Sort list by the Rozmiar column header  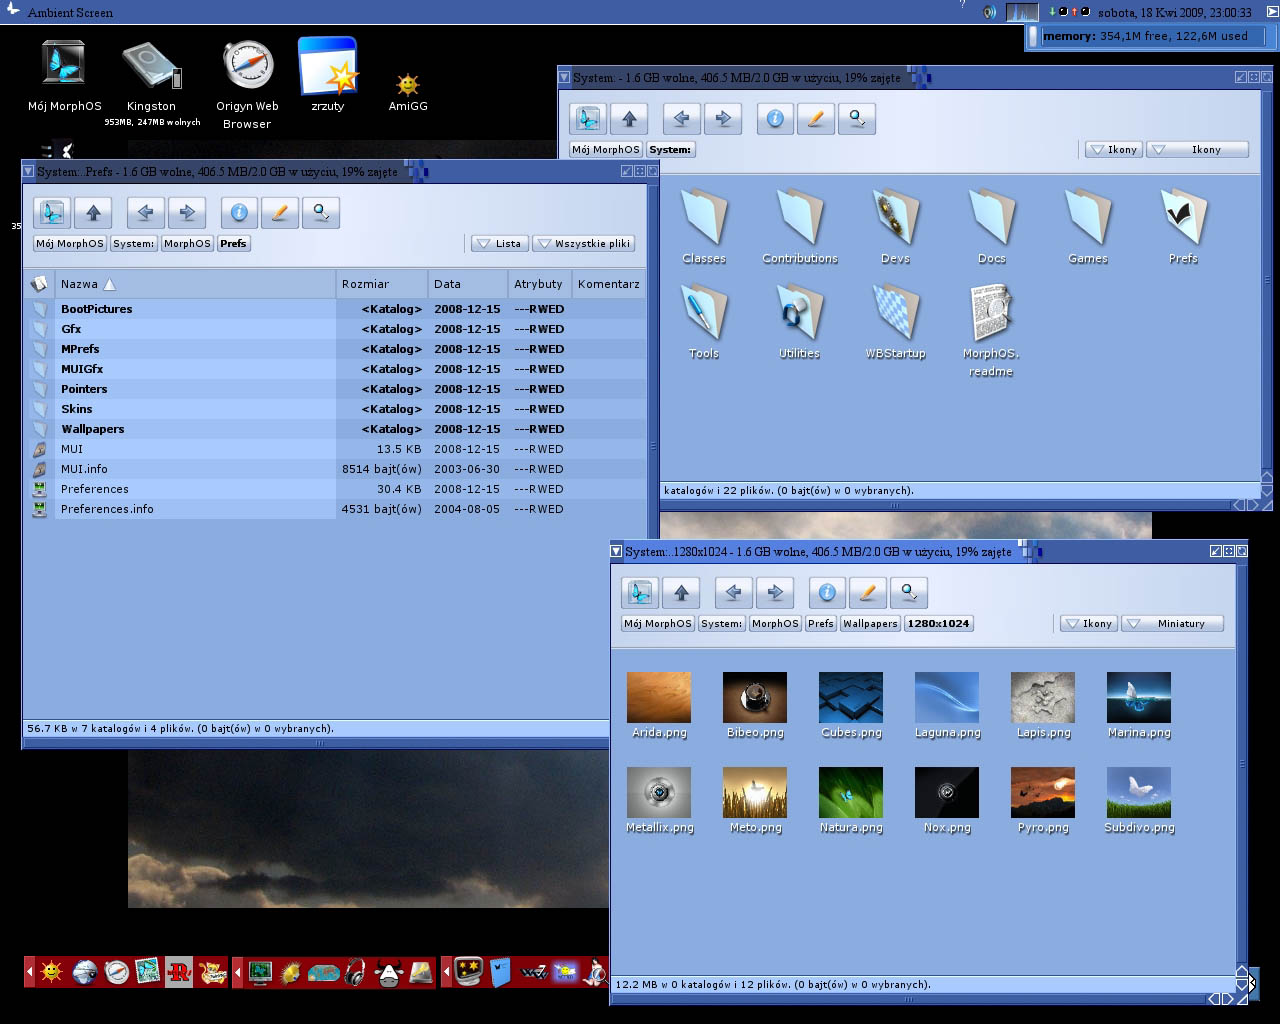[382, 284]
